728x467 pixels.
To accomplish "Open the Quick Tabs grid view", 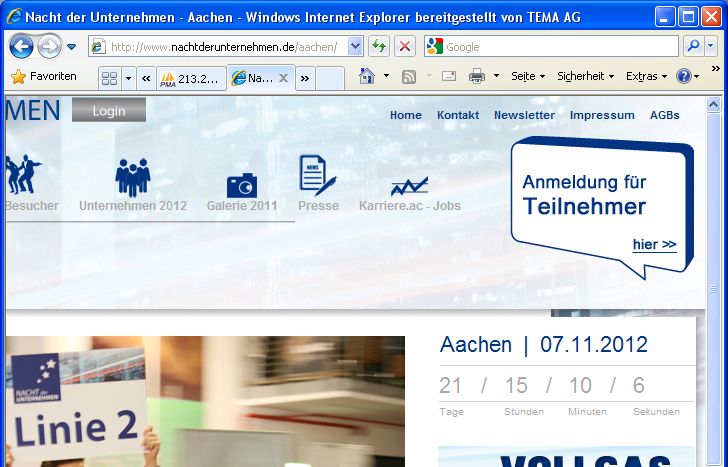I will (110, 78).
